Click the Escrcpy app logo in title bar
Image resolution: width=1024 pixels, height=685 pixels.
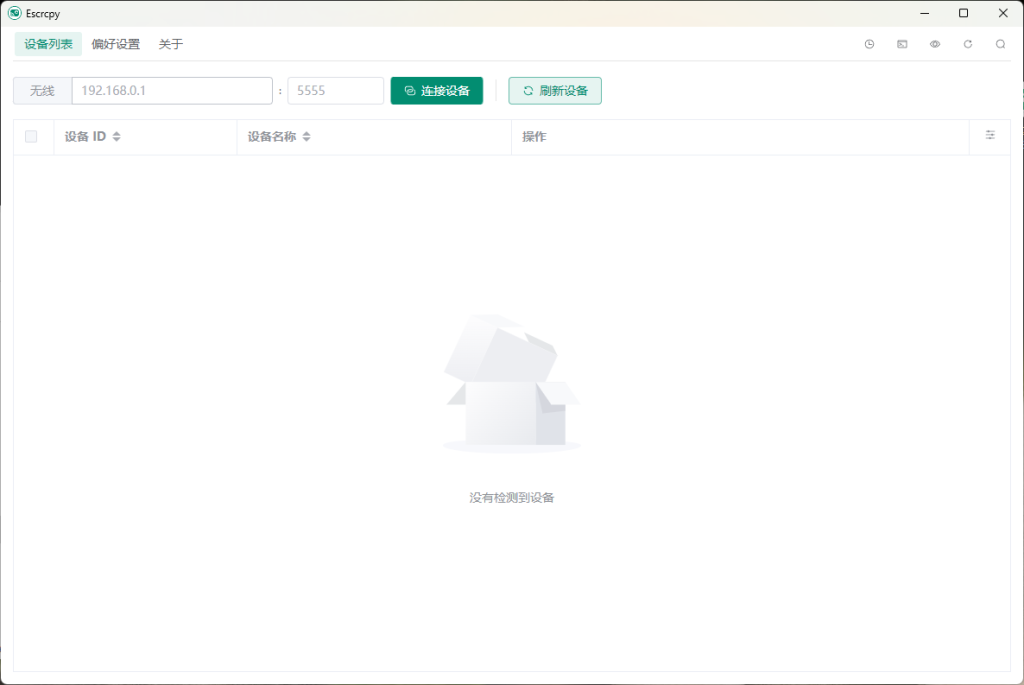pos(14,13)
